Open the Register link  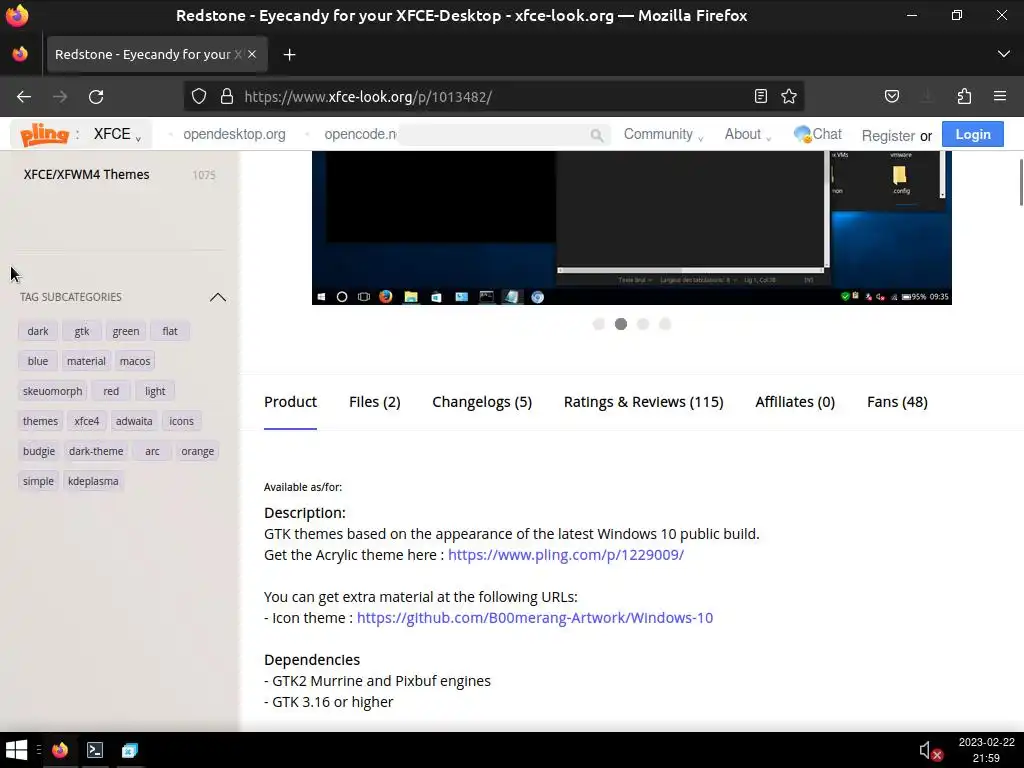click(x=888, y=135)
